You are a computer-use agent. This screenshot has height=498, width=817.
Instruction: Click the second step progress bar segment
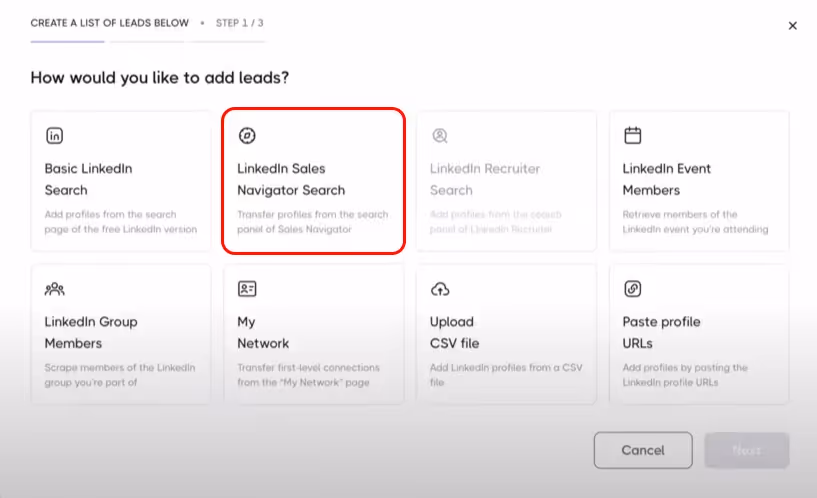[147, 42]
